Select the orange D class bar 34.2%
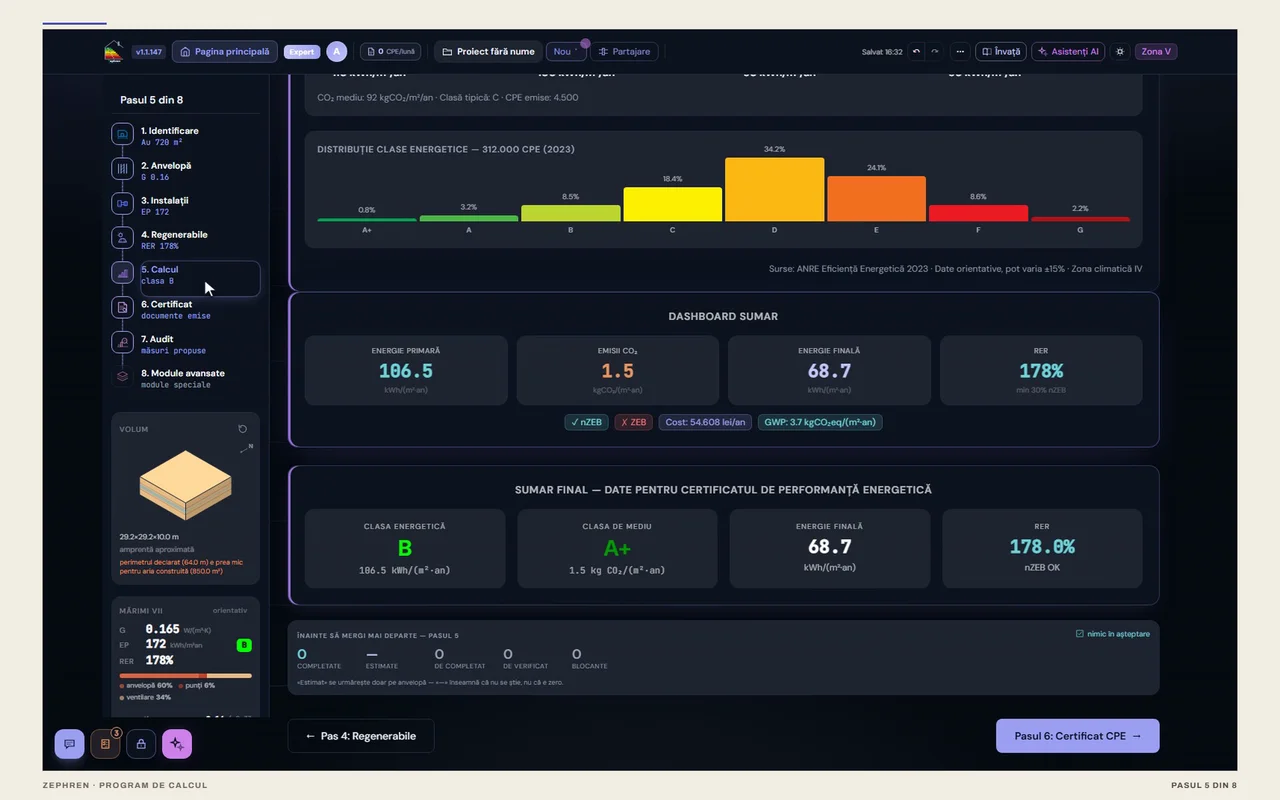This screenshot has height=800, width=1280. pyautogui.click(x=774, y=189)
